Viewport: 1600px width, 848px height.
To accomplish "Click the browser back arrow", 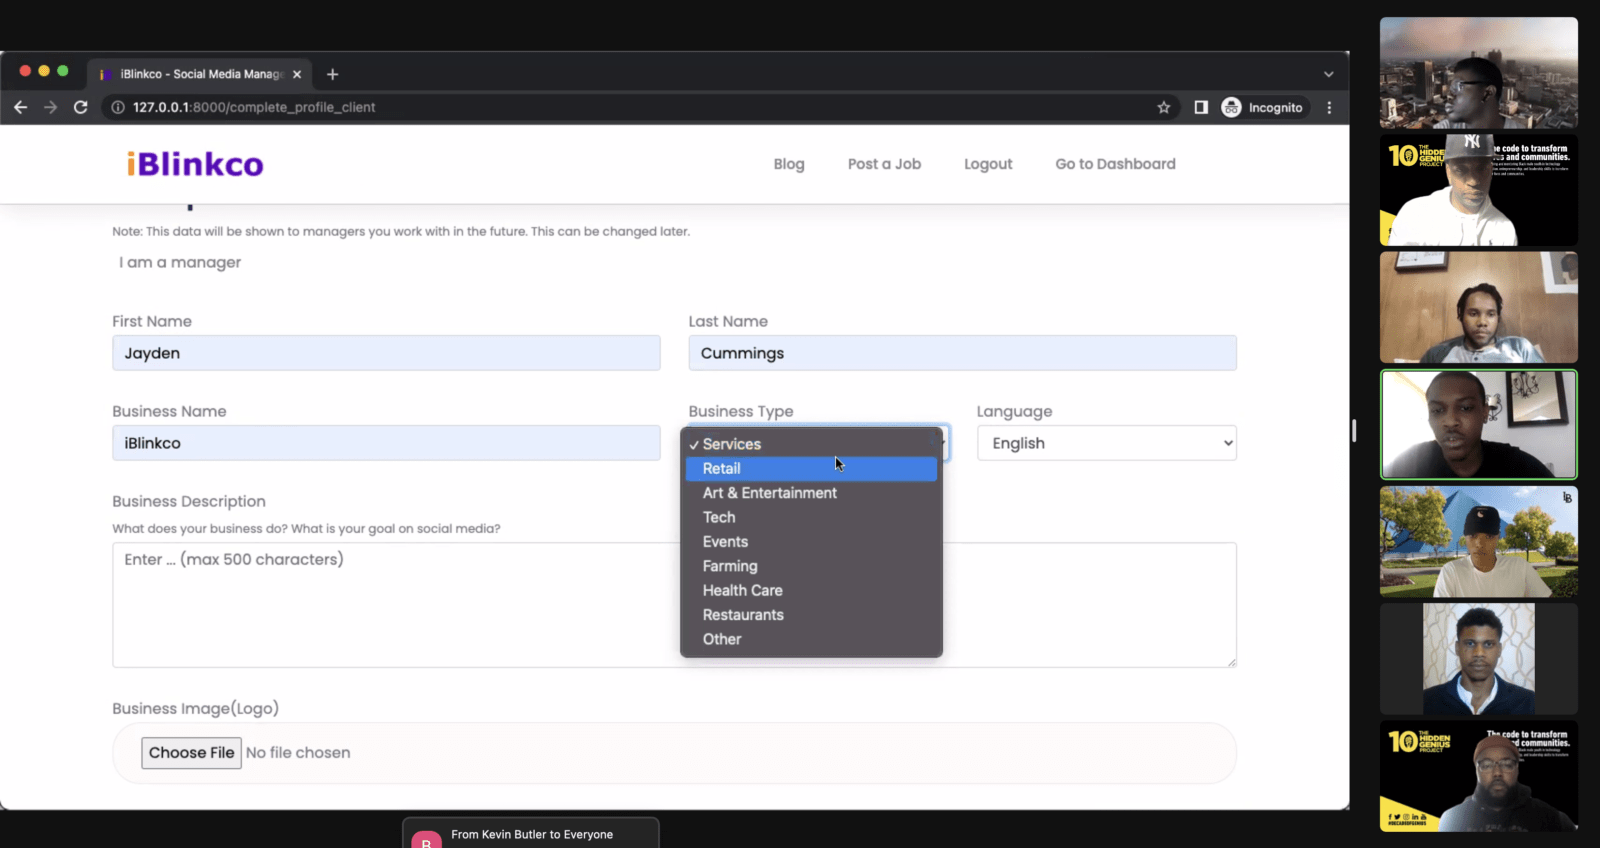I will pyautogui.click(x=20, y=107).
